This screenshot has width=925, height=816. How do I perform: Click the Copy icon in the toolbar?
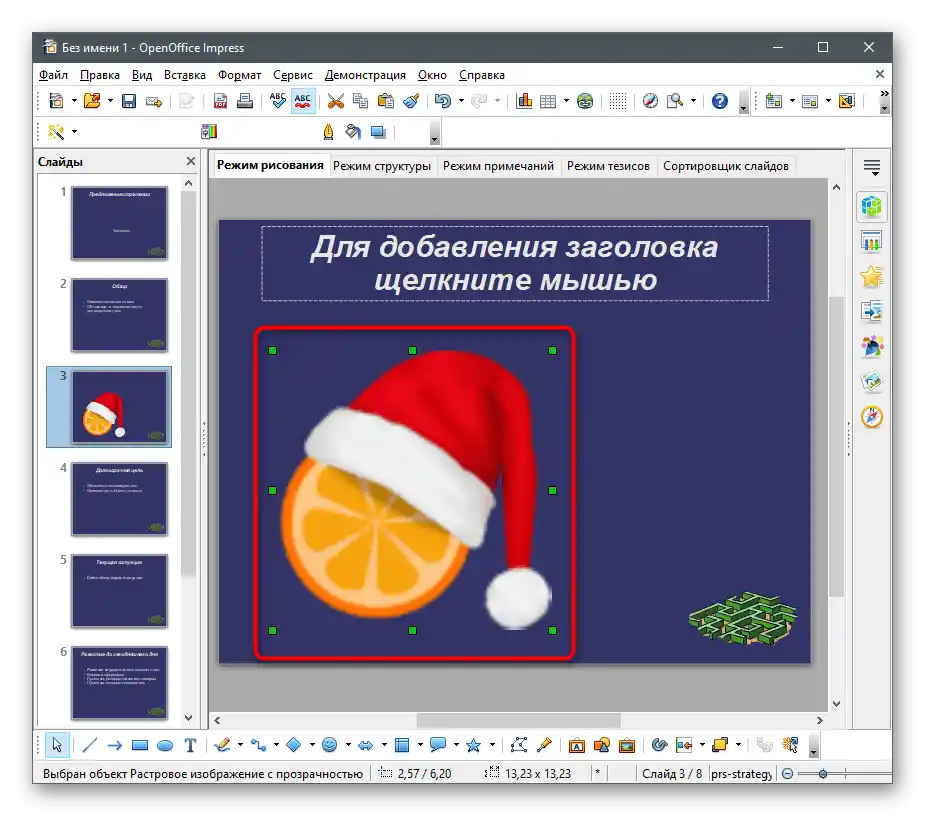pos(360,101)
